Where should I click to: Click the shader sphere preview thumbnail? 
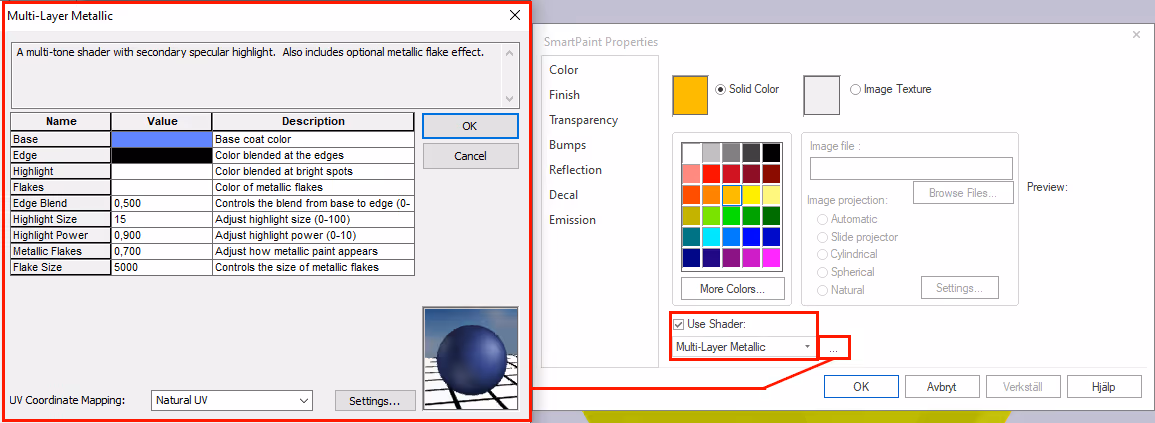pos(470,358)
